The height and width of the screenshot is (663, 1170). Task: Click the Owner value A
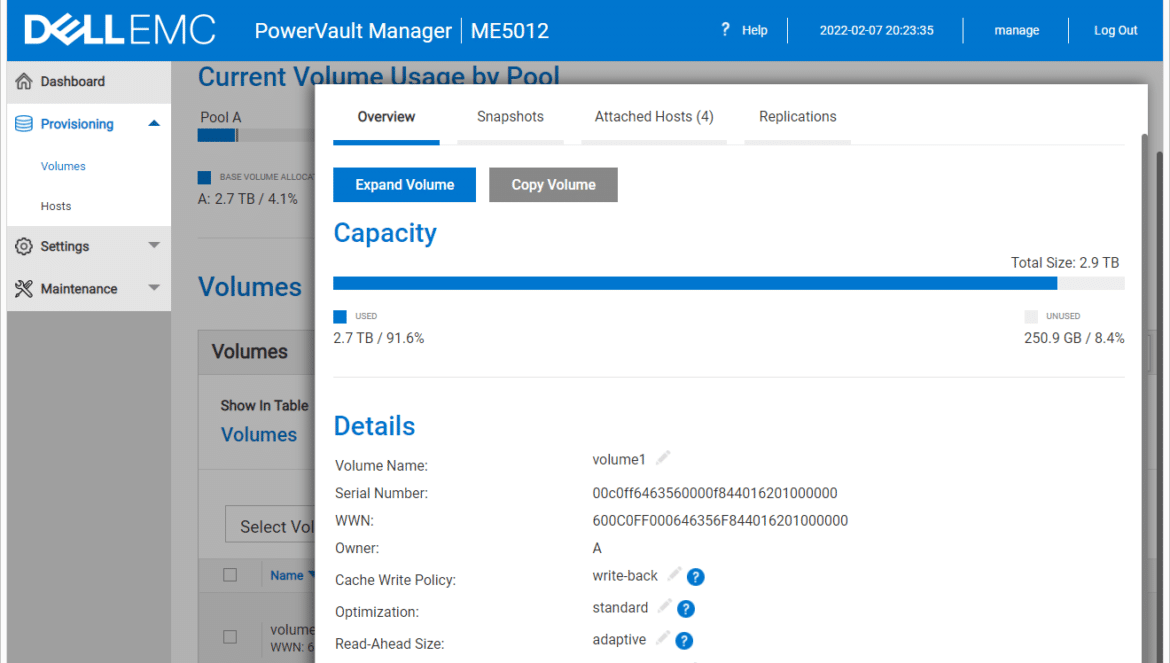pos(597,548)
